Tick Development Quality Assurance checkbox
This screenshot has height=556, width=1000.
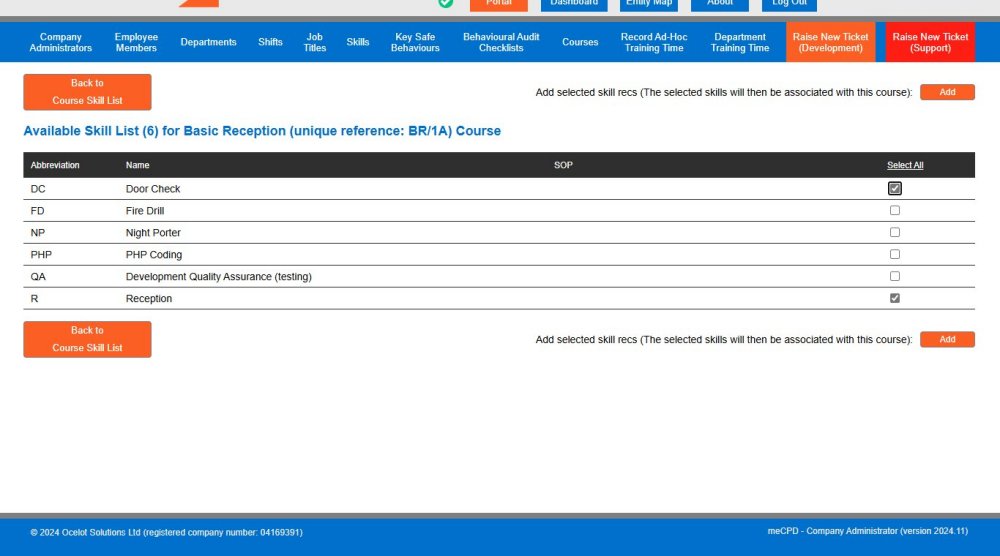(895, 276)
